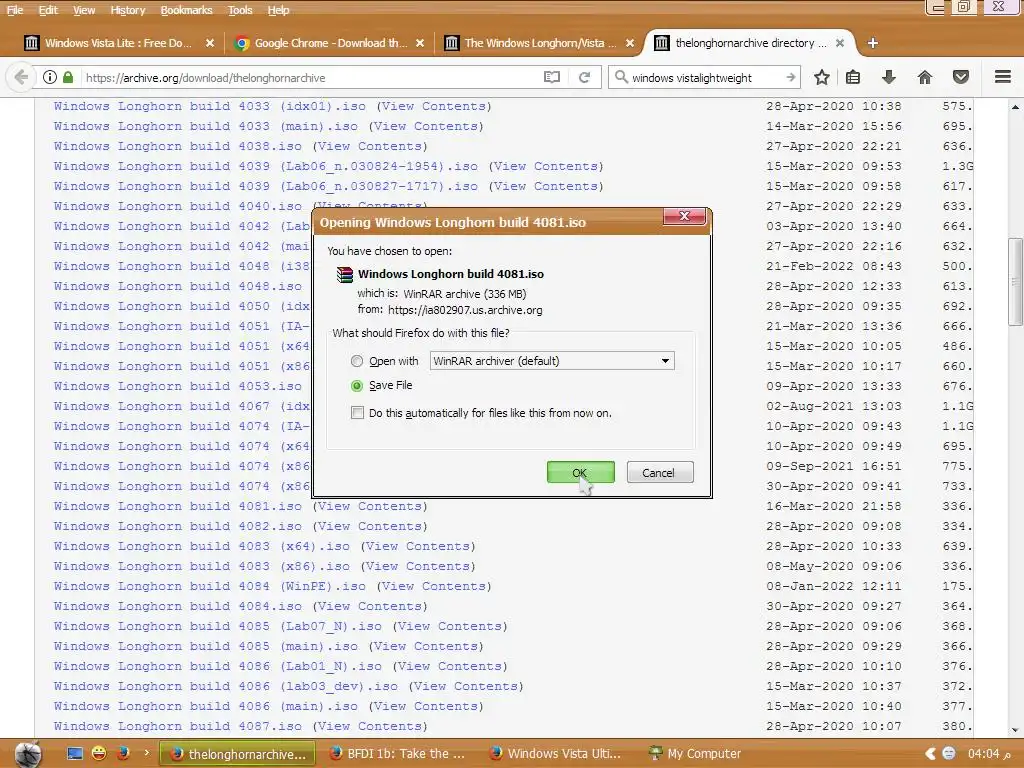Click the search magnifier icon
Image resolution: width=1024 pixels, height=768 pixels.
pyautogui.click(x=620, y=77)
